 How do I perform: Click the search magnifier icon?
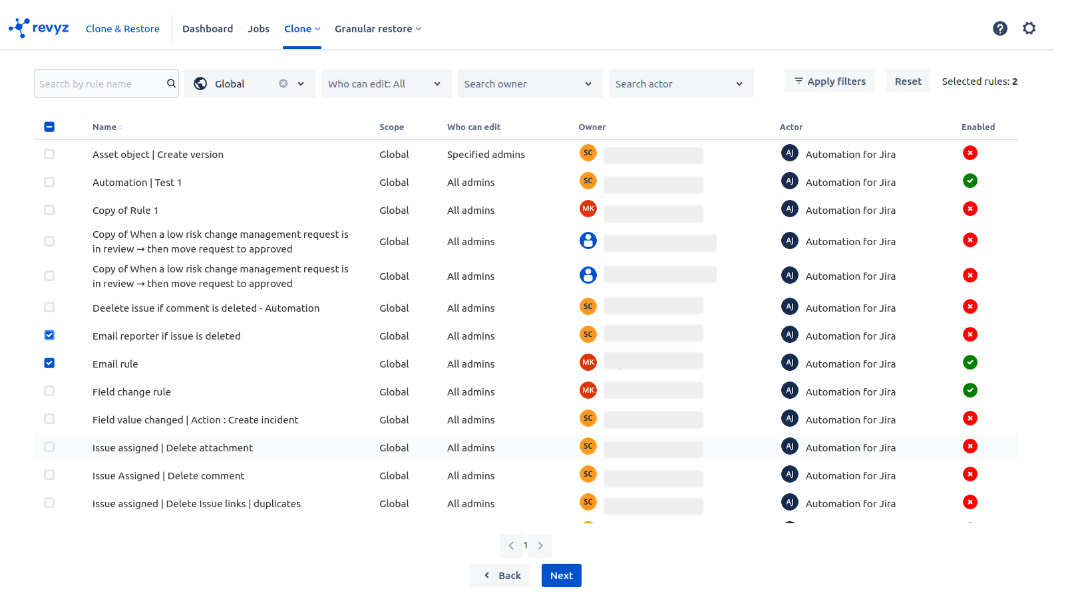click(x=171, y=84)
